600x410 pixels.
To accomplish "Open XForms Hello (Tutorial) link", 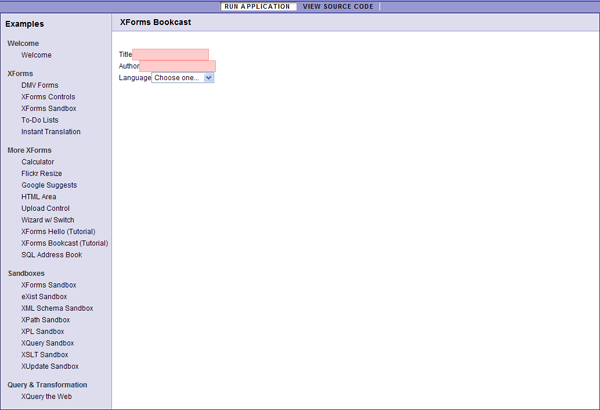I will pos(58,231).
